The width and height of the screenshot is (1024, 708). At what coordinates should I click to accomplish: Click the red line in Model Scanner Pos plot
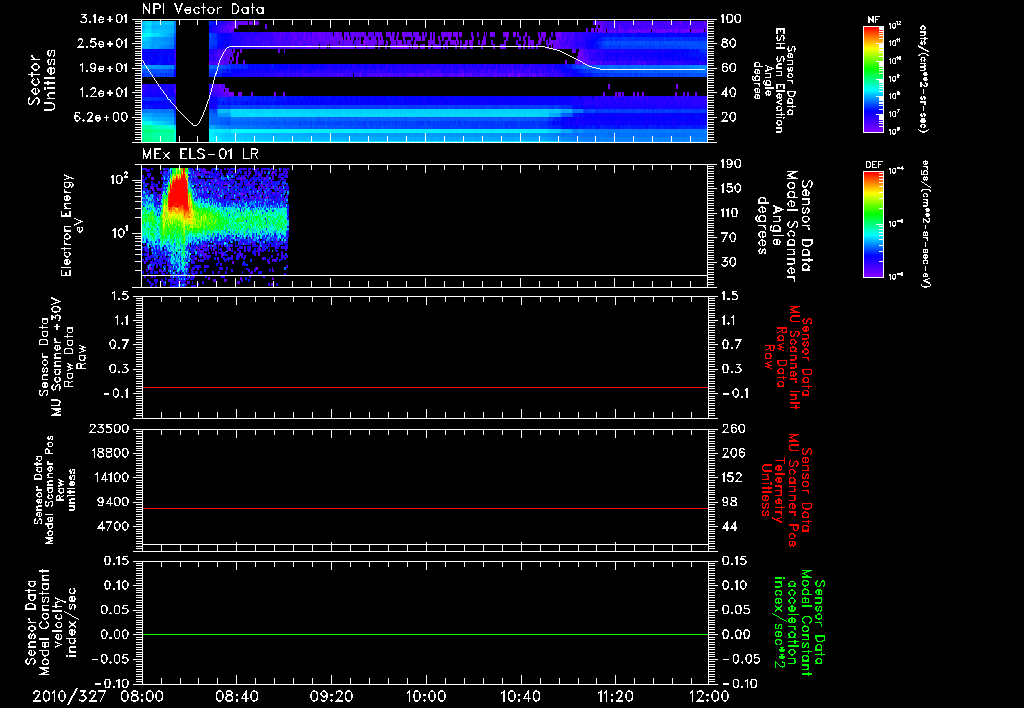[425, 508]
